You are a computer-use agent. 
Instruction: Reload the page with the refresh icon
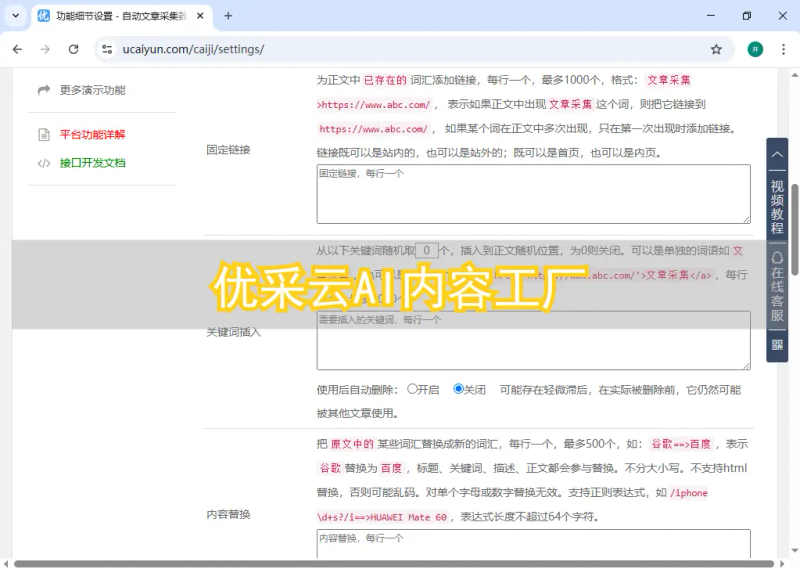(x=73, y=49)
